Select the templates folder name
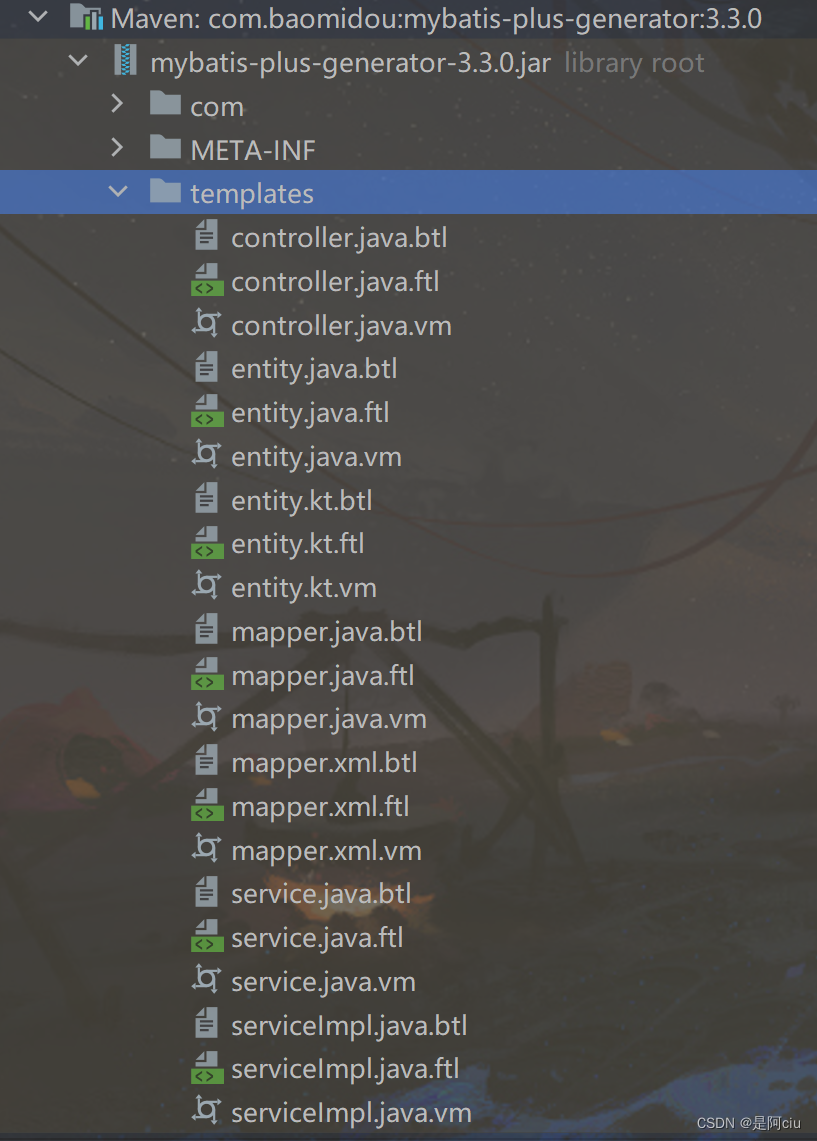Viewport: 817px width, 1141px height. pos(252,194)
